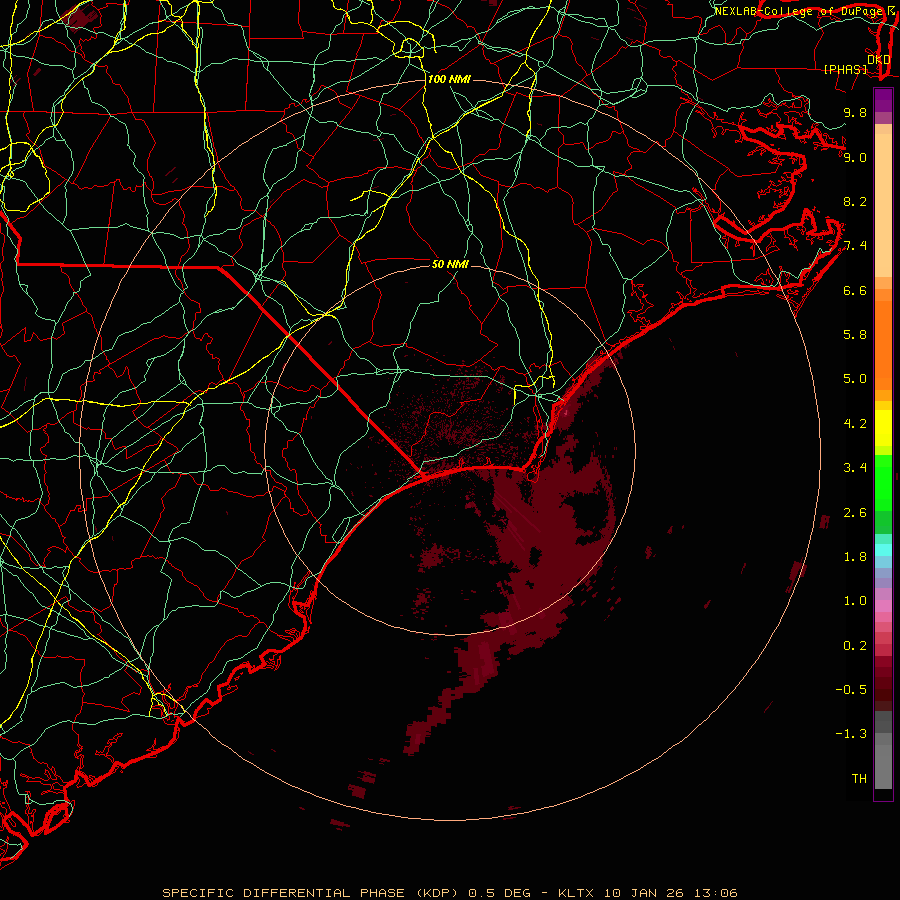Click the 9.8 value on the color scale

point(855,112)
